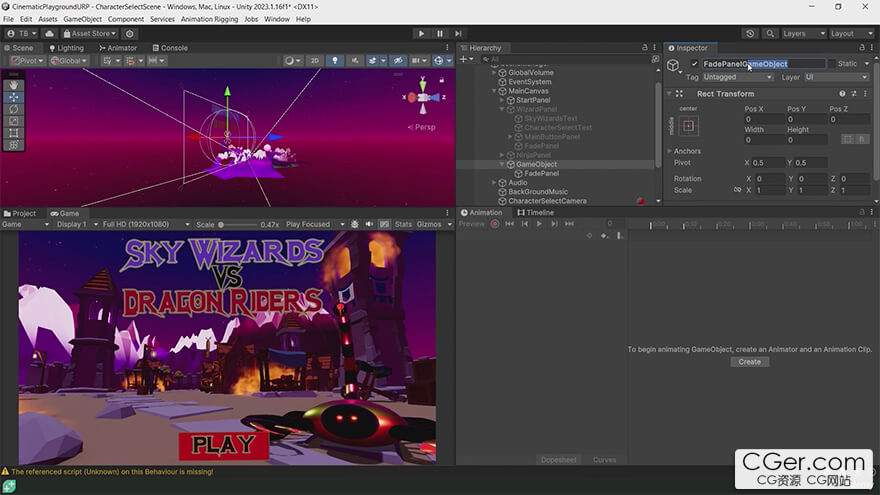Screen dimensions: 880x495
Task: Open the Layer dropdown showing UI
Action: pos(836,77)
